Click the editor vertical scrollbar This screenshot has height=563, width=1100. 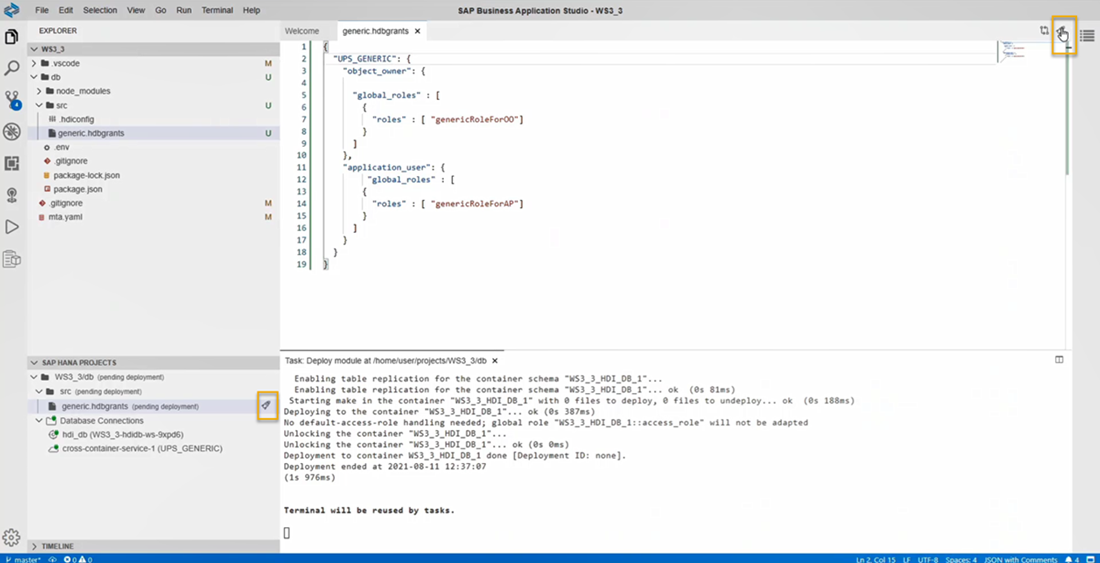click(1067, 109)
